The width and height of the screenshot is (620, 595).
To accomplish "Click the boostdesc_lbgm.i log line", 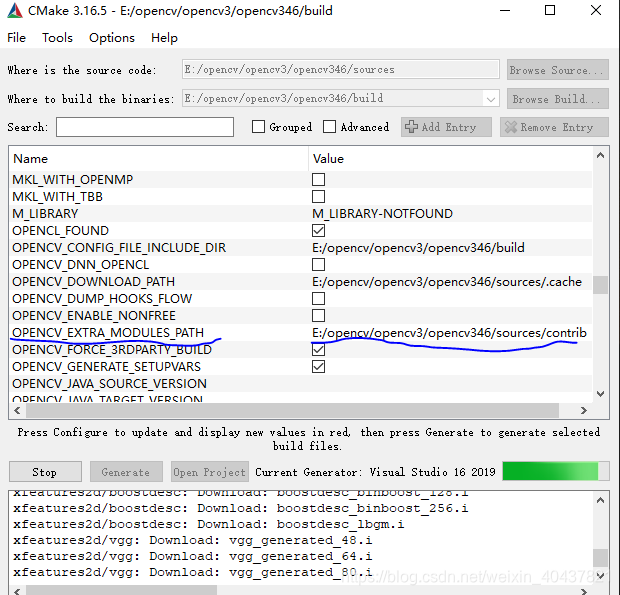I will point(208,524).
